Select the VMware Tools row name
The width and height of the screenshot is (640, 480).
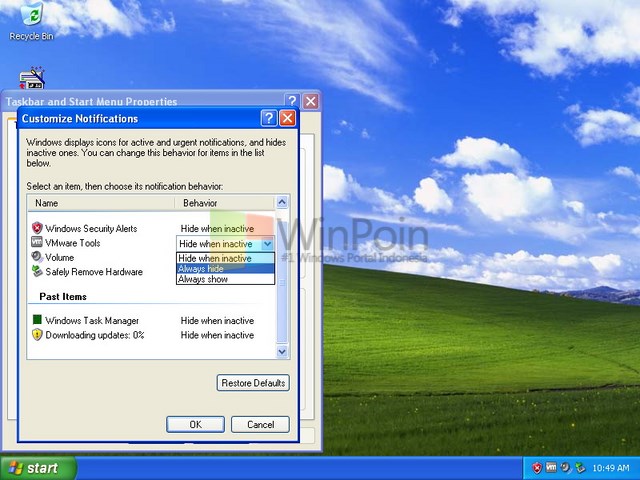pyautogui.click(x=73, y=243)
